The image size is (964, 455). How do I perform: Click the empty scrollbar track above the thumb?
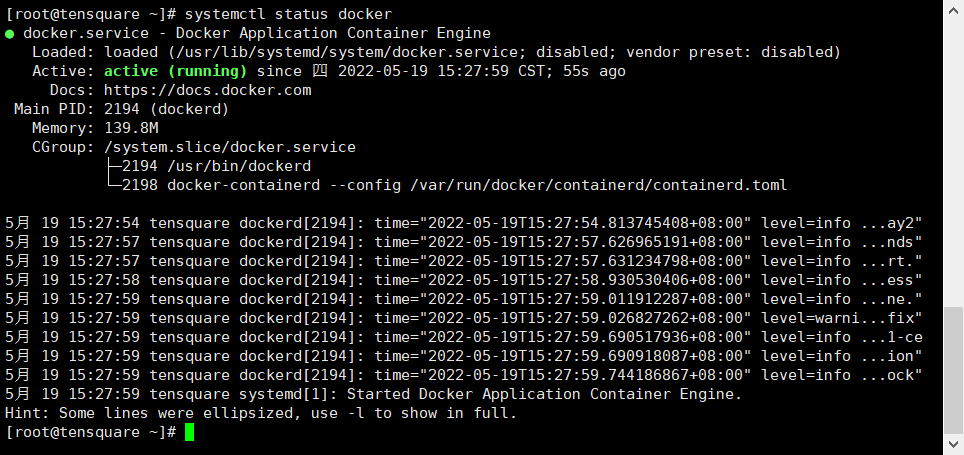[x=955, y=150]
